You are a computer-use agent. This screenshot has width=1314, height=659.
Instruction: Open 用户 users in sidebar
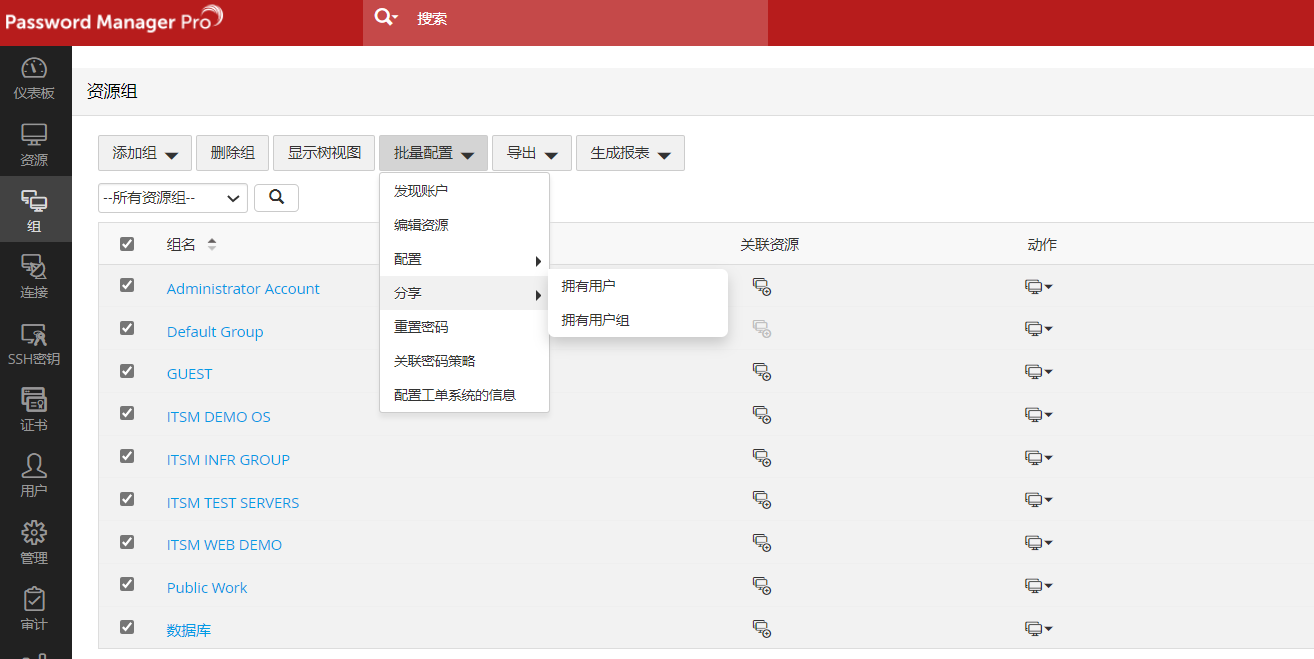coord(34,475)
